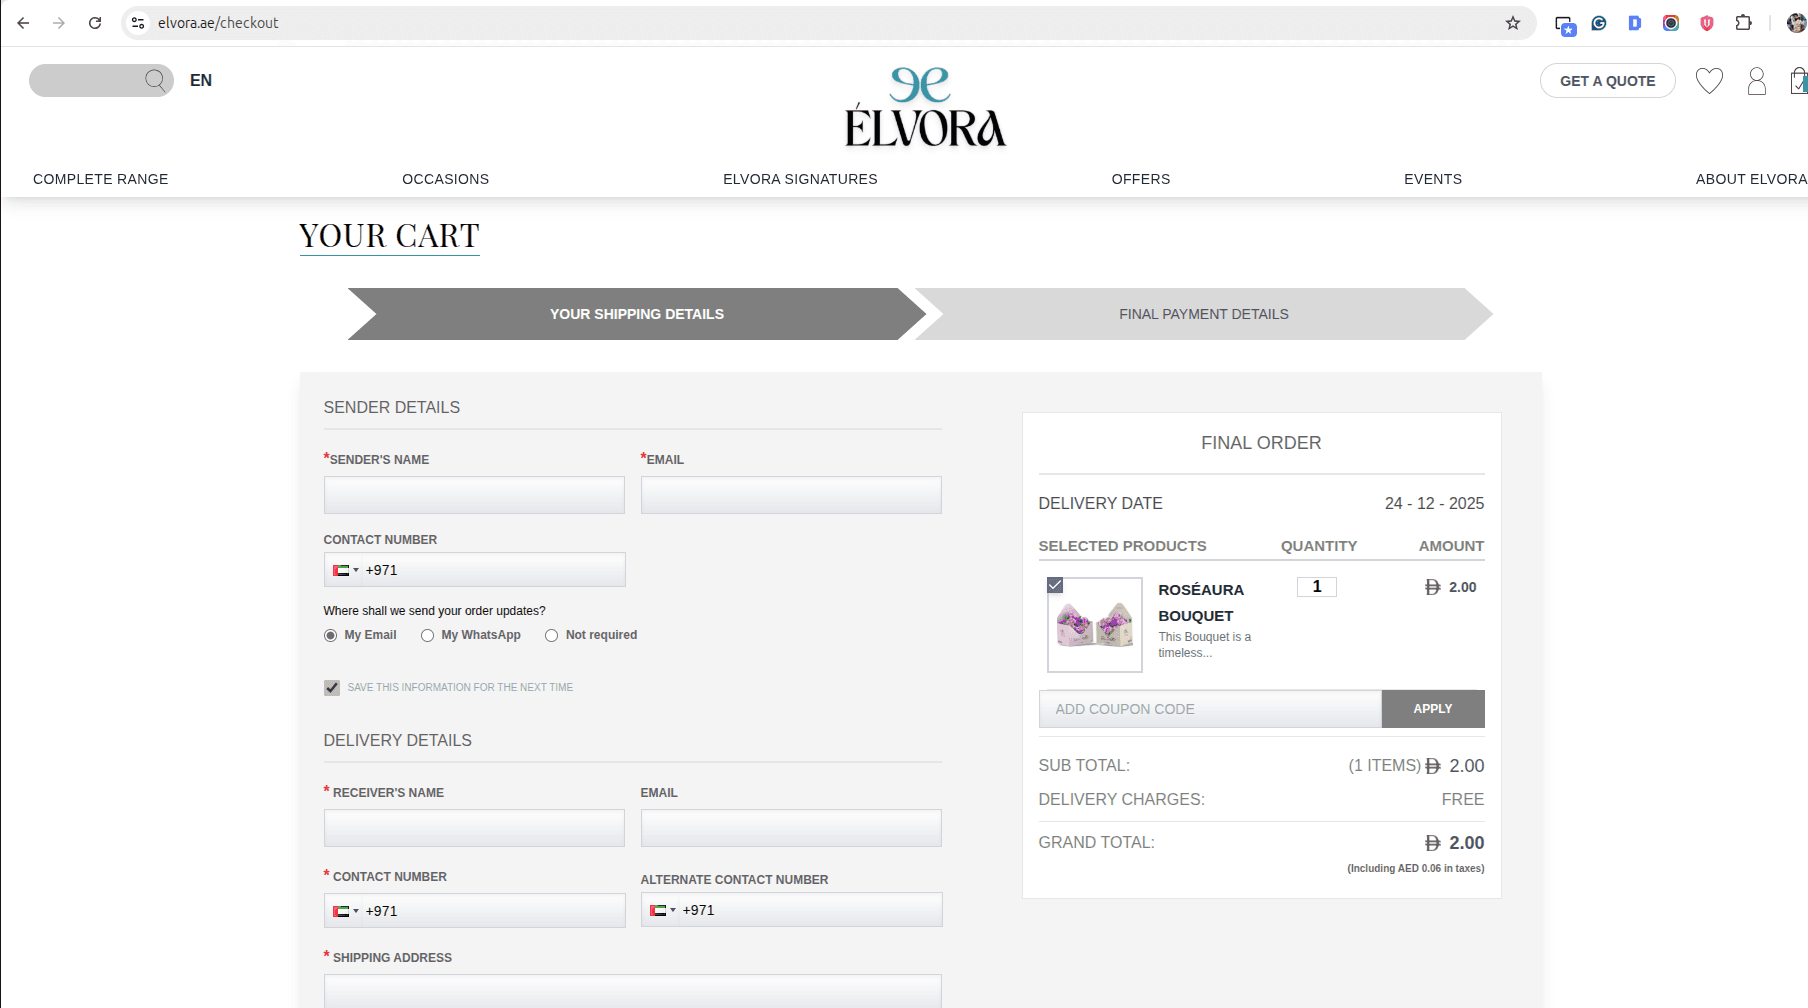1808x1008 pixels.
Task: Open the wishlist heart icon
Action: [x=1709, y=81]
